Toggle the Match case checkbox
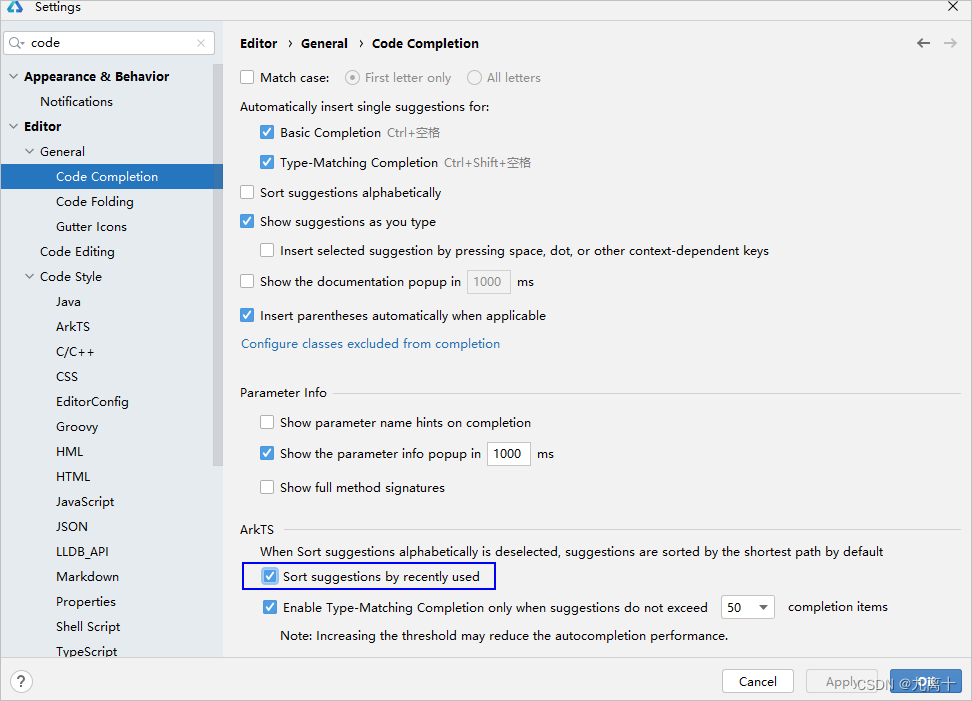Viewport: 972px width, 701px height. [x=247, y=77]
